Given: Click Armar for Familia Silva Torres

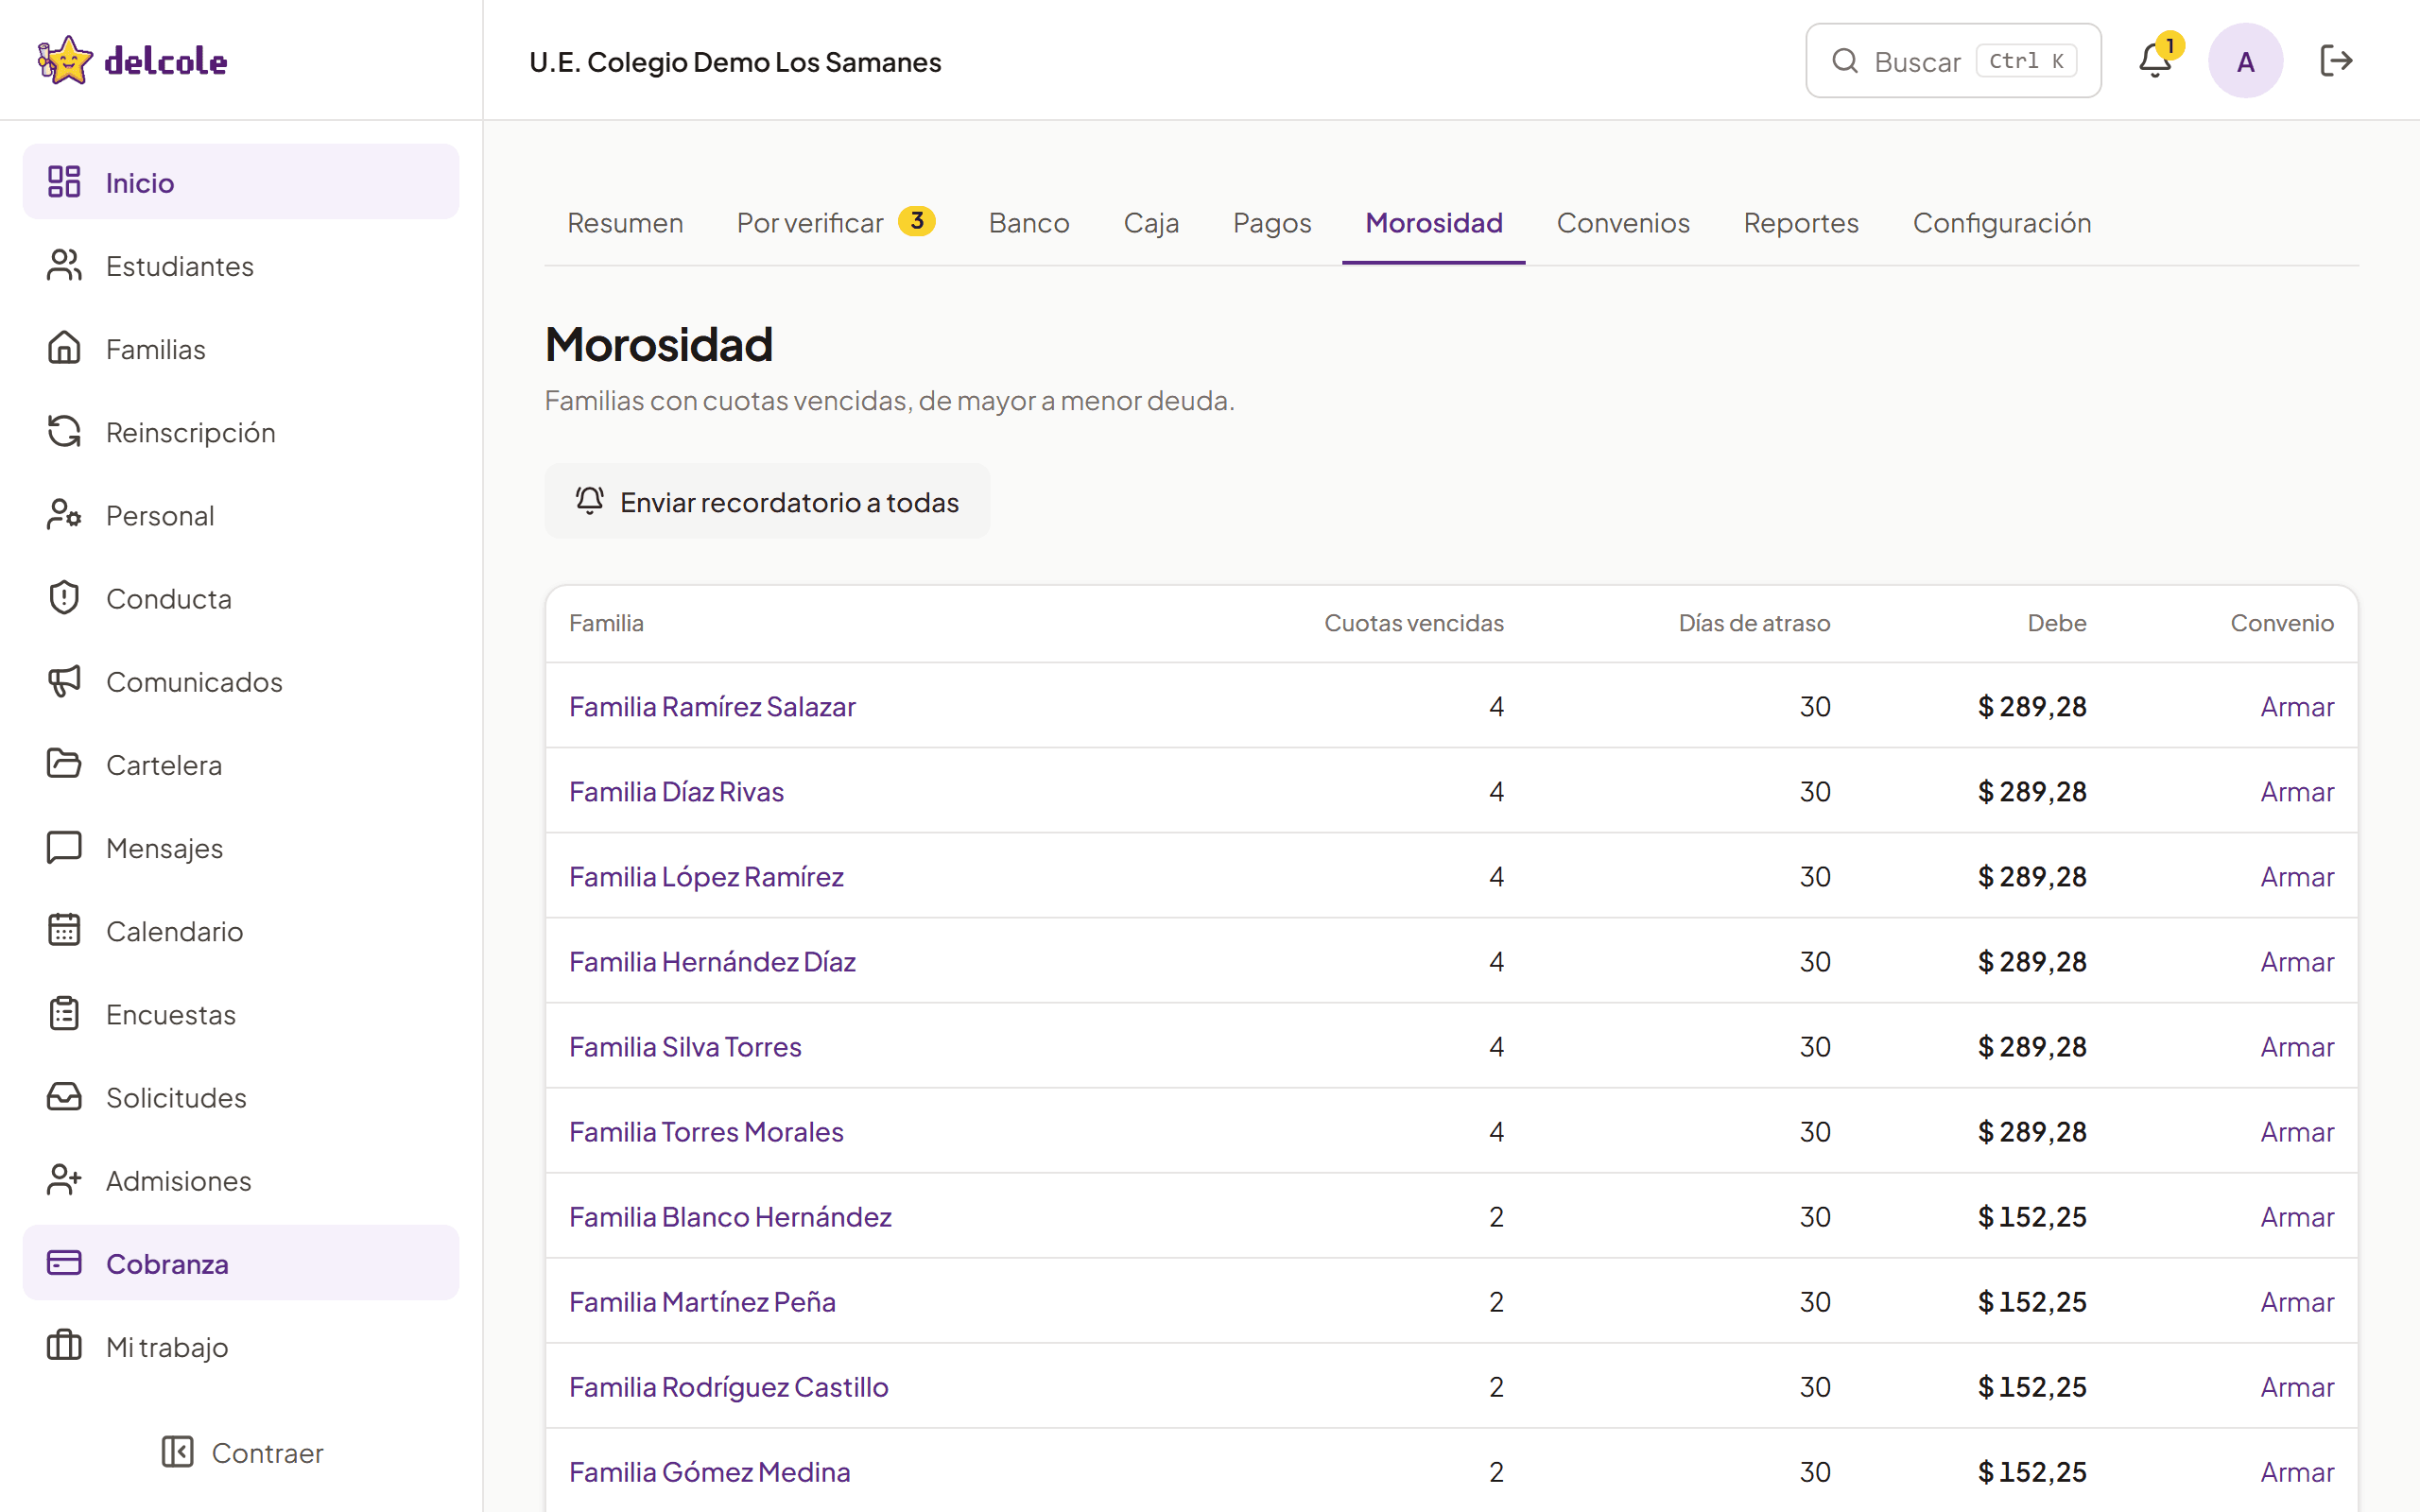Looking at the screenshot, I should point(2297,1046).
